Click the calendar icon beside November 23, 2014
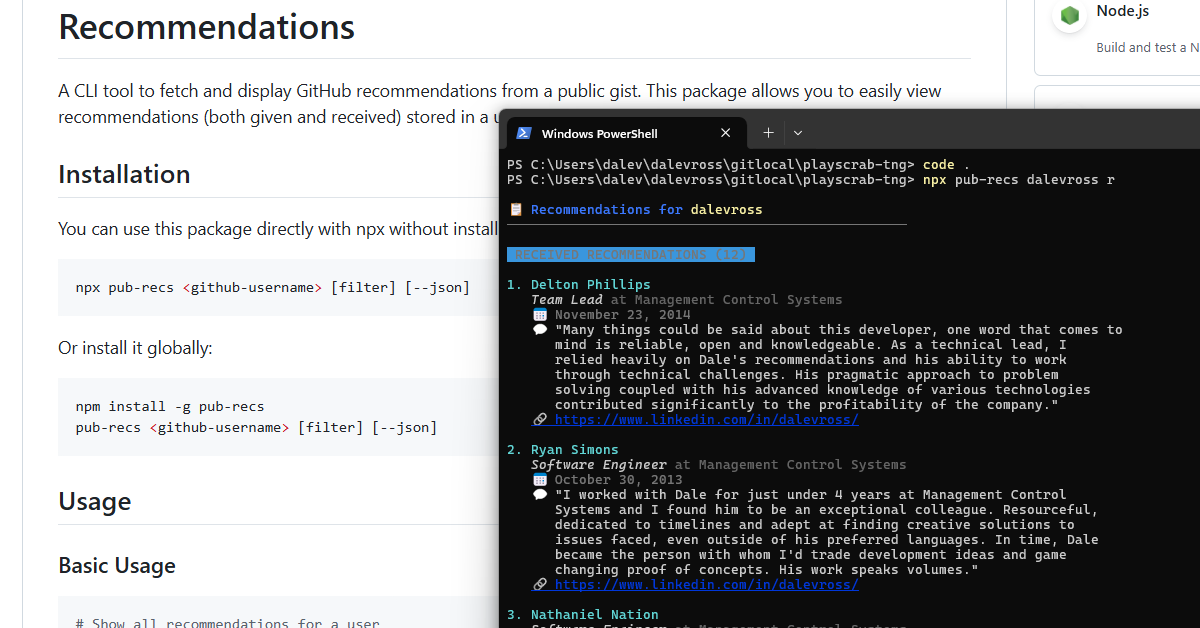This screenshot has height=628, width=1200. (540, 315)
